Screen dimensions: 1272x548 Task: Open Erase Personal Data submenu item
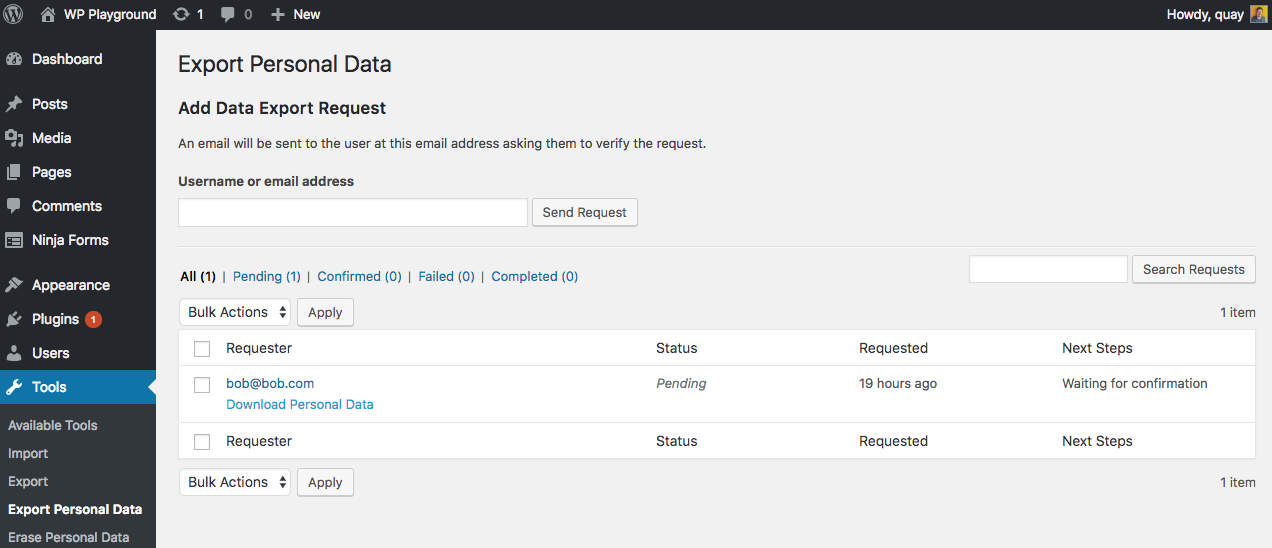(x=68, y=537)
